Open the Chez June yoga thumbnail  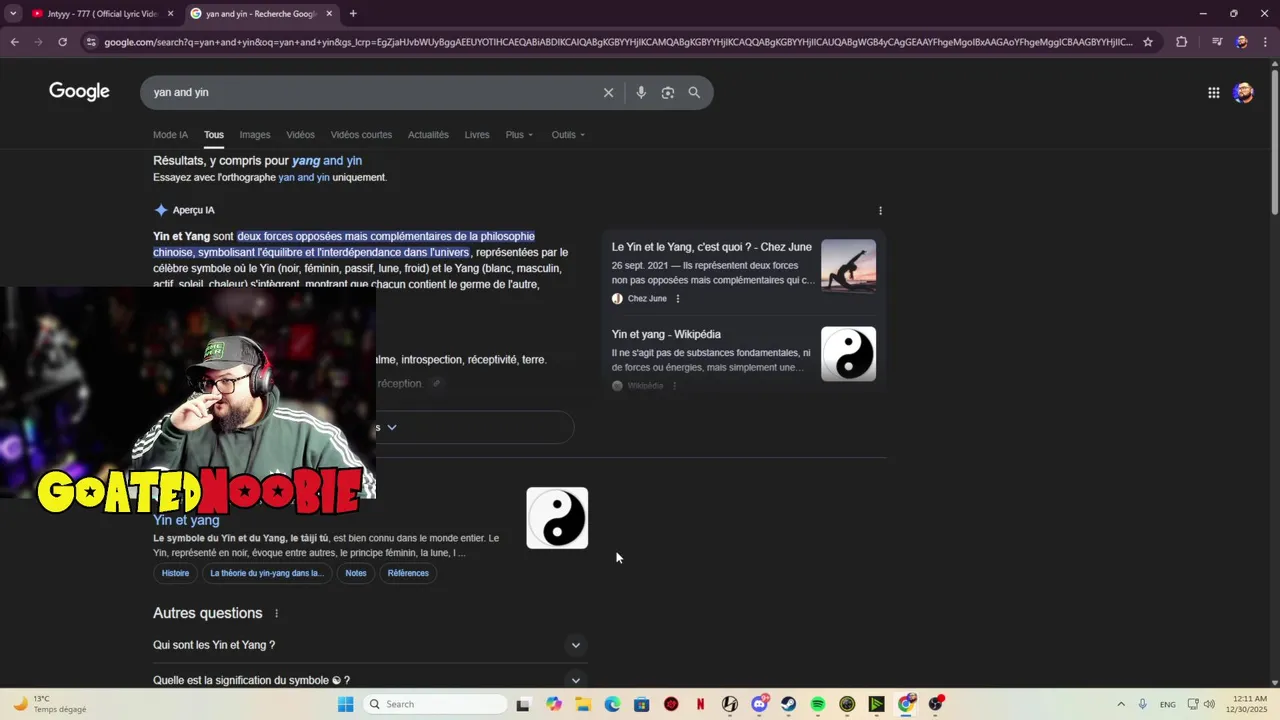[x=848, y=266]
